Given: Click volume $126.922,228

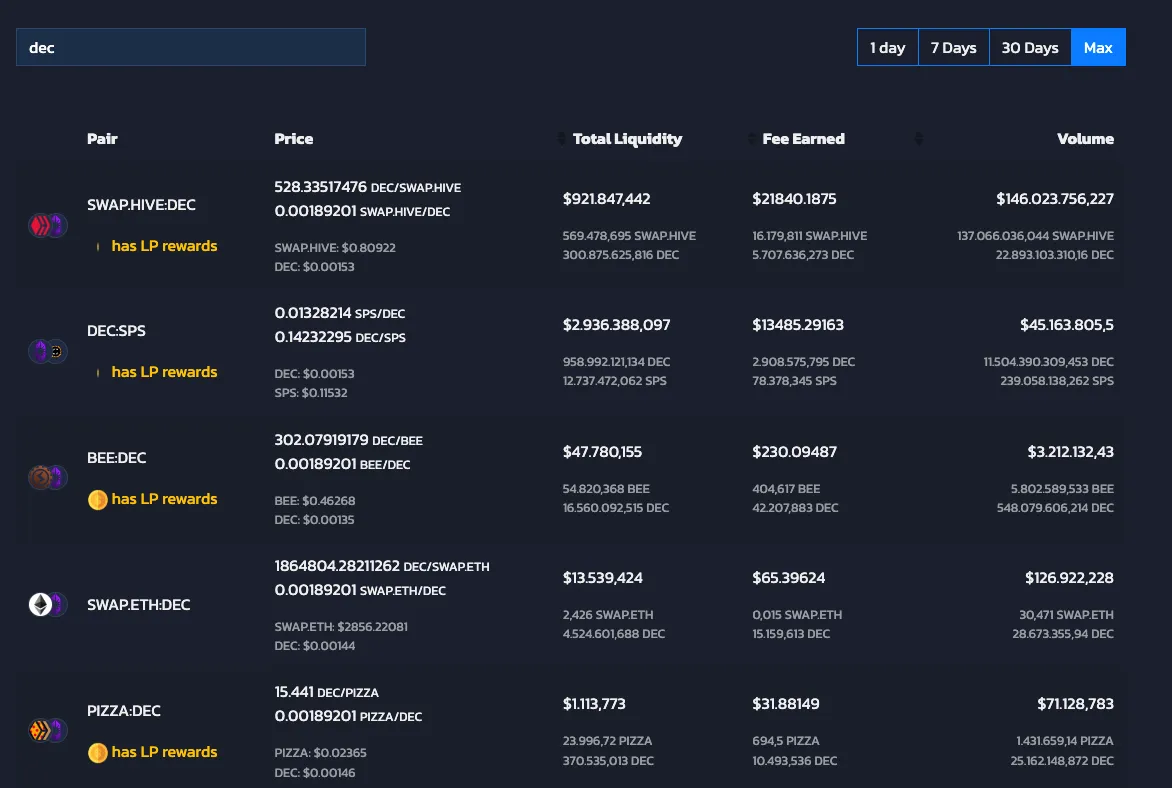Looking at the screenshot, I should [1070, 578].
